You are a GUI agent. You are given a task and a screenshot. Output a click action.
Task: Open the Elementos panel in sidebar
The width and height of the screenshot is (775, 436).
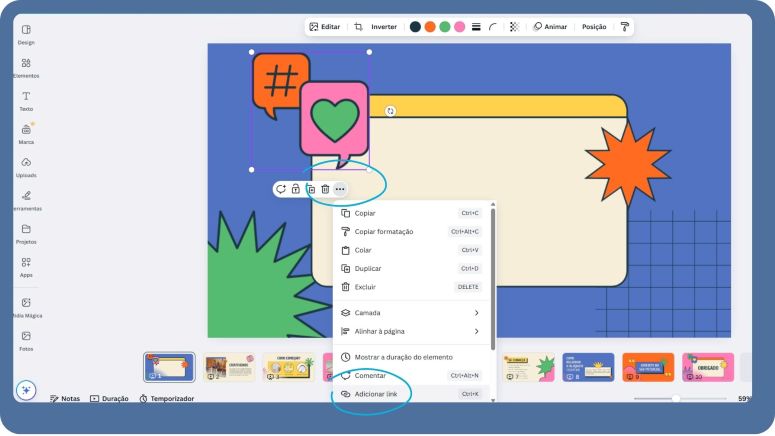[x=26, y=66]
